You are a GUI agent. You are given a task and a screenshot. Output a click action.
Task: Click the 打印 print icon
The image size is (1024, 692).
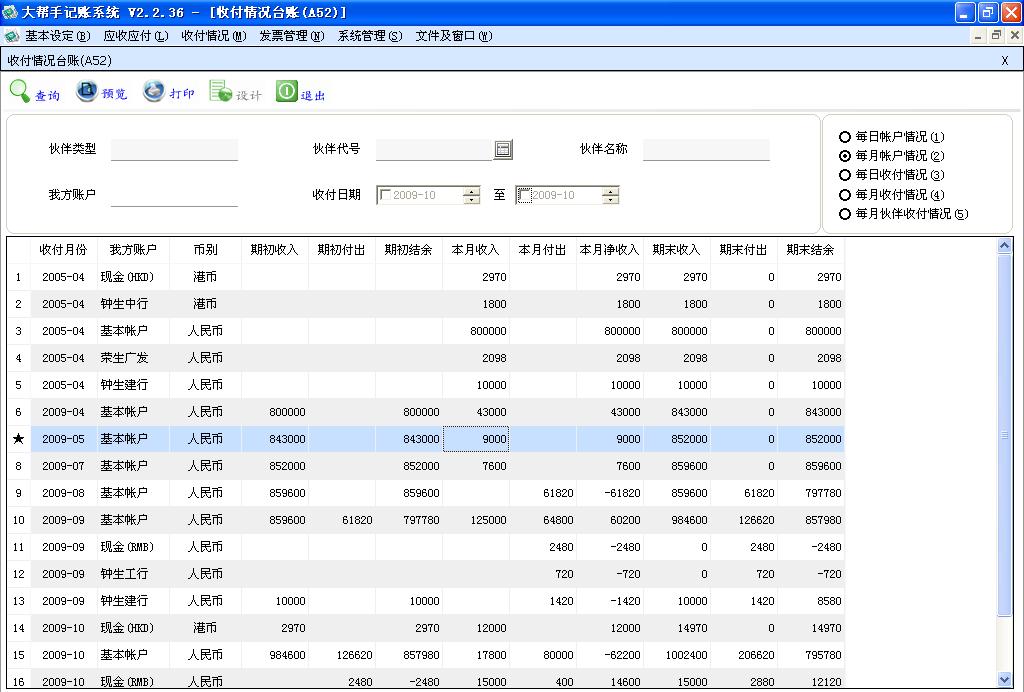point(152,91)
